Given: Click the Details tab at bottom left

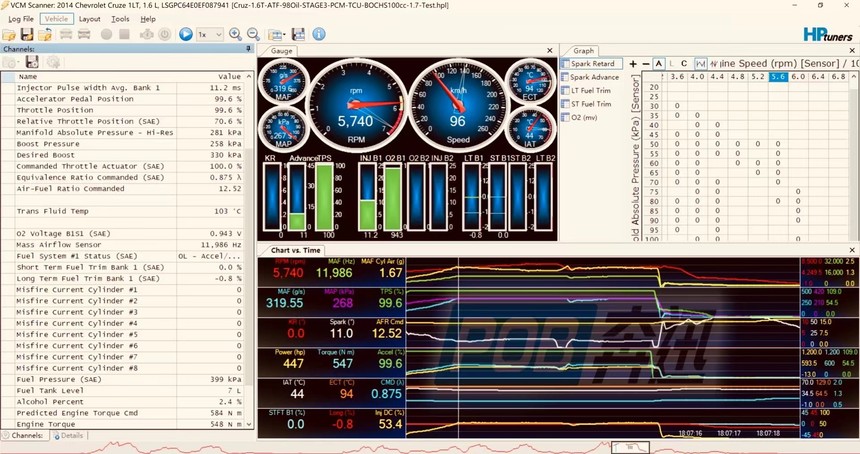Looking at the screenshot, I should tap(68, 435).
